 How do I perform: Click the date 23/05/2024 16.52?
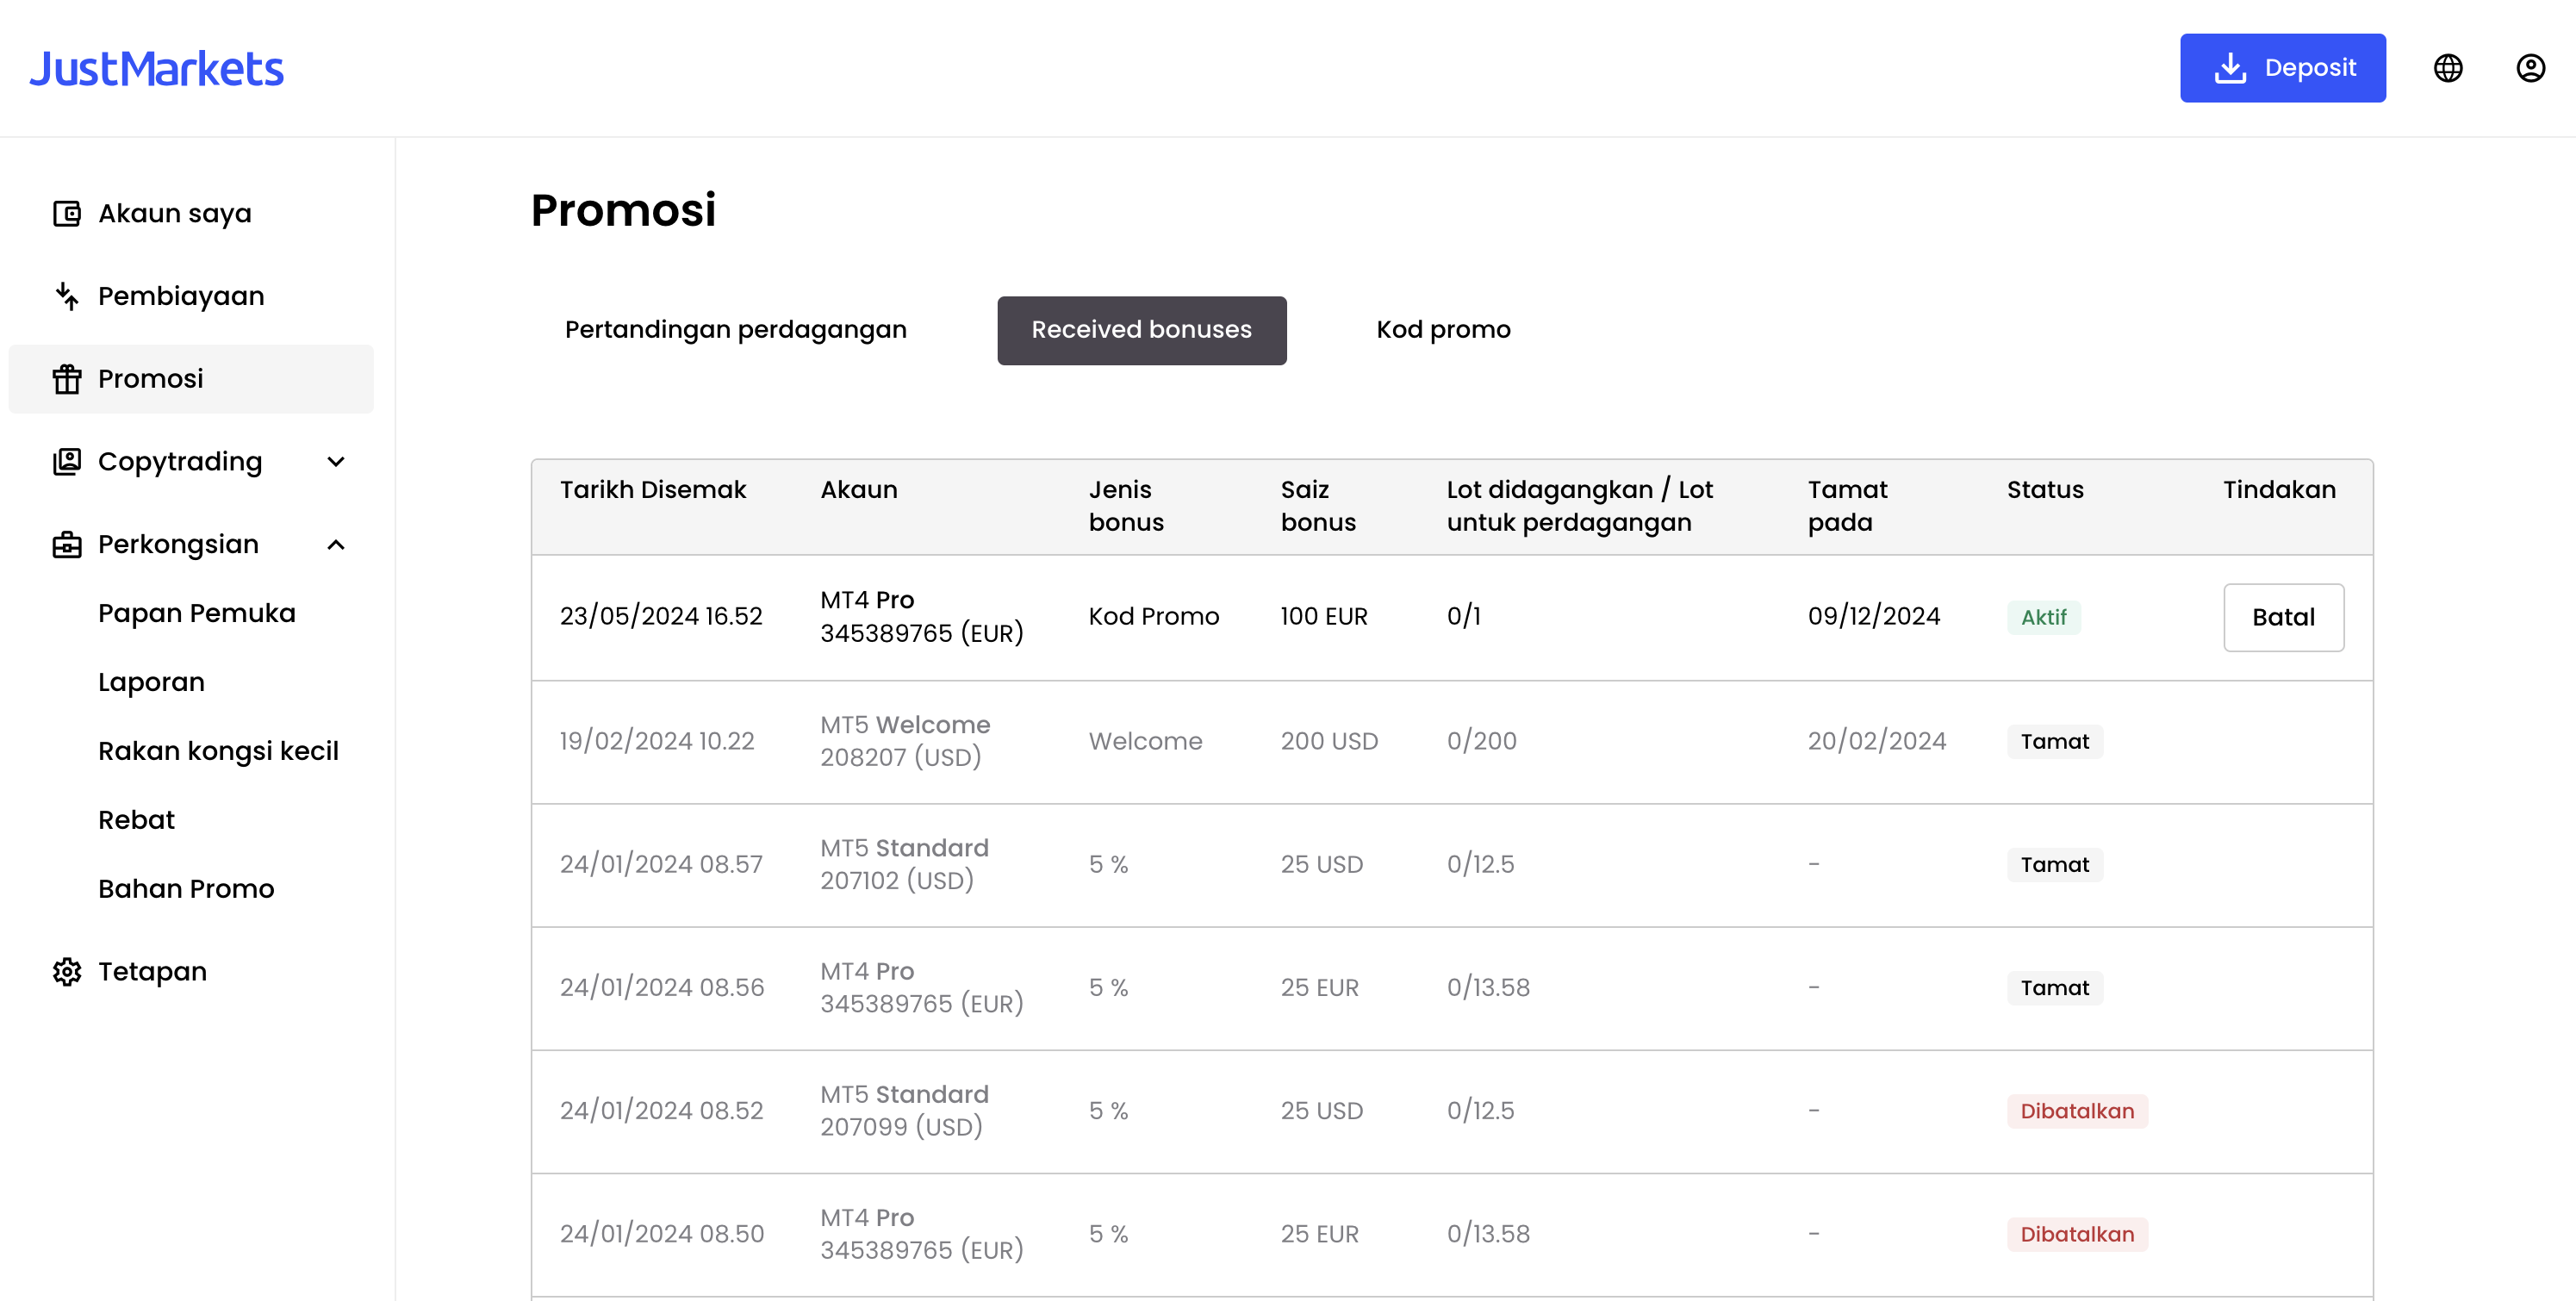[x=661, y=617]
